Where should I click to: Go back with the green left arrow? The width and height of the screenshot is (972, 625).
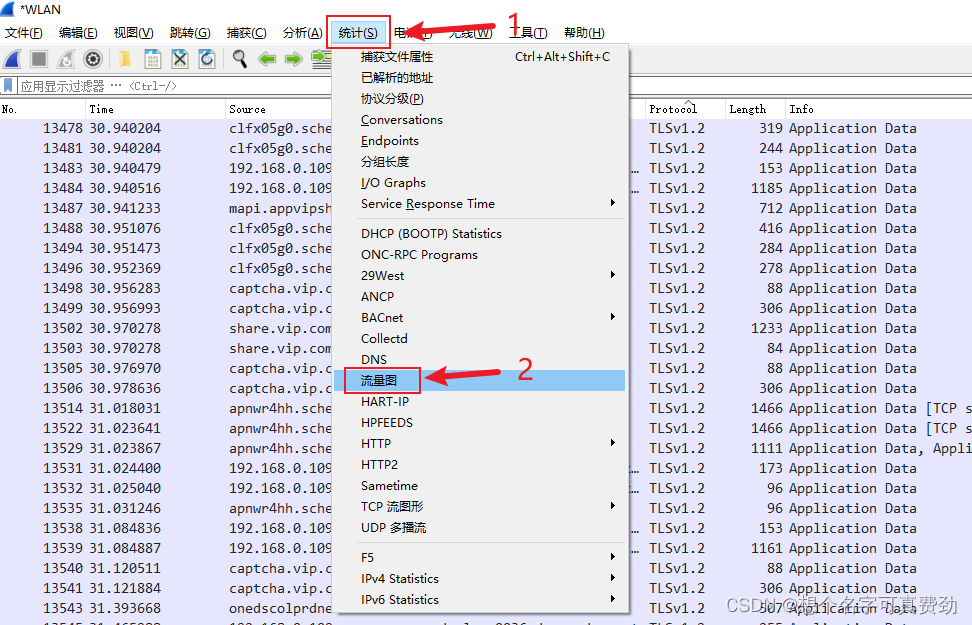click(267, 60)
